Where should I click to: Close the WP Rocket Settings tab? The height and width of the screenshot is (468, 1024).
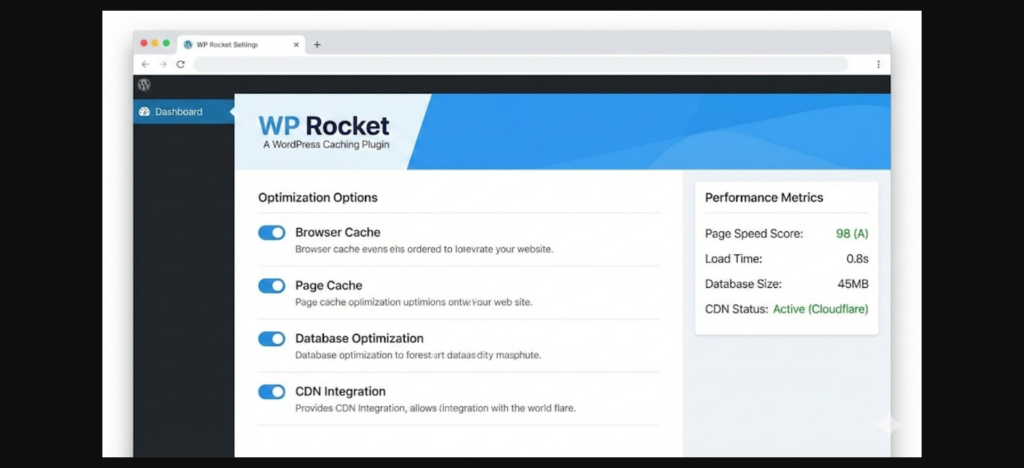coord(296,44)
